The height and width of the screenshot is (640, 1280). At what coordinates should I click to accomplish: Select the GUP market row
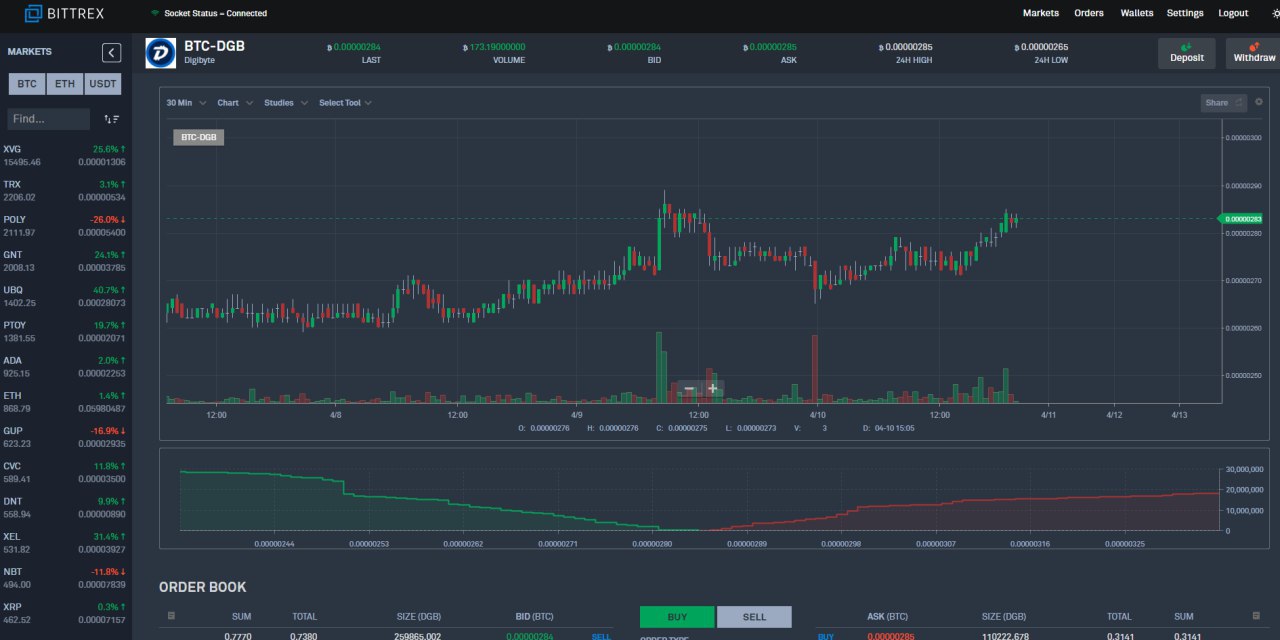pos(65,437)
